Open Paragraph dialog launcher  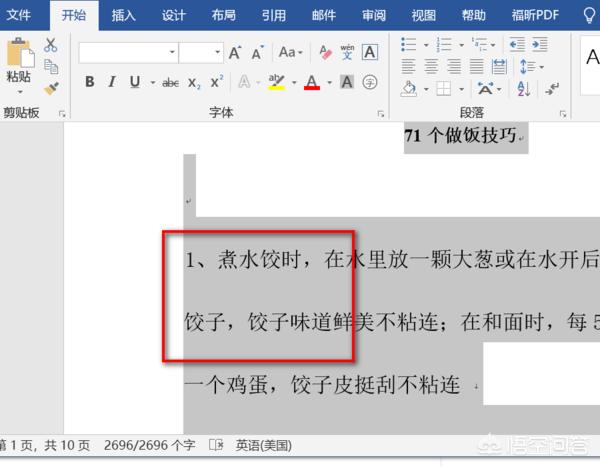click(562, 114)
